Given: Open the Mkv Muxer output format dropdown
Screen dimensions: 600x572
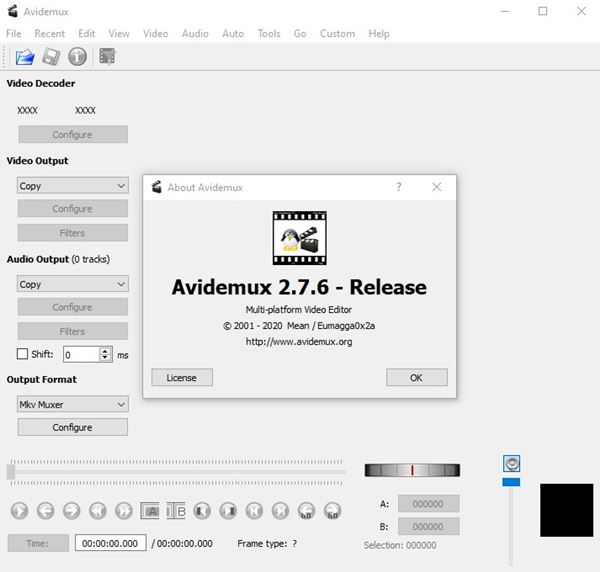Looking at the screenshot, I should pyautogui.click(x=73, y=404).
